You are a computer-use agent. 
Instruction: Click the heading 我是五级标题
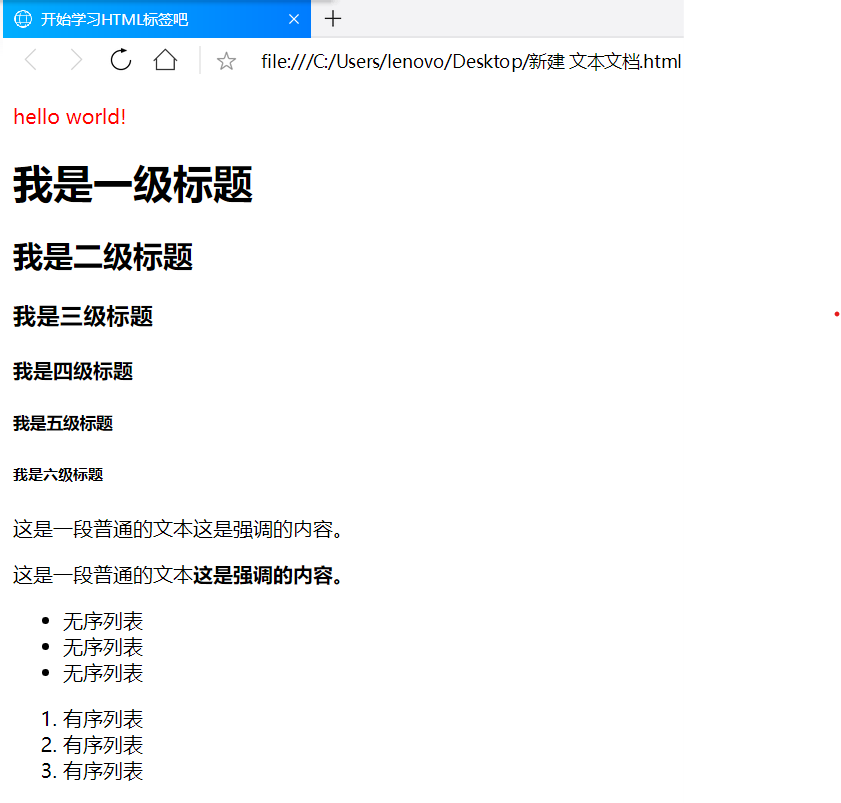[x=62, y=422]
